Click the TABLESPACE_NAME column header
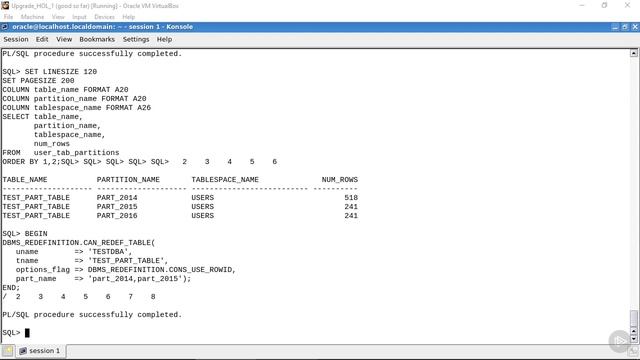The width and height of the screenshot is (640, 360). click(225, 180)
